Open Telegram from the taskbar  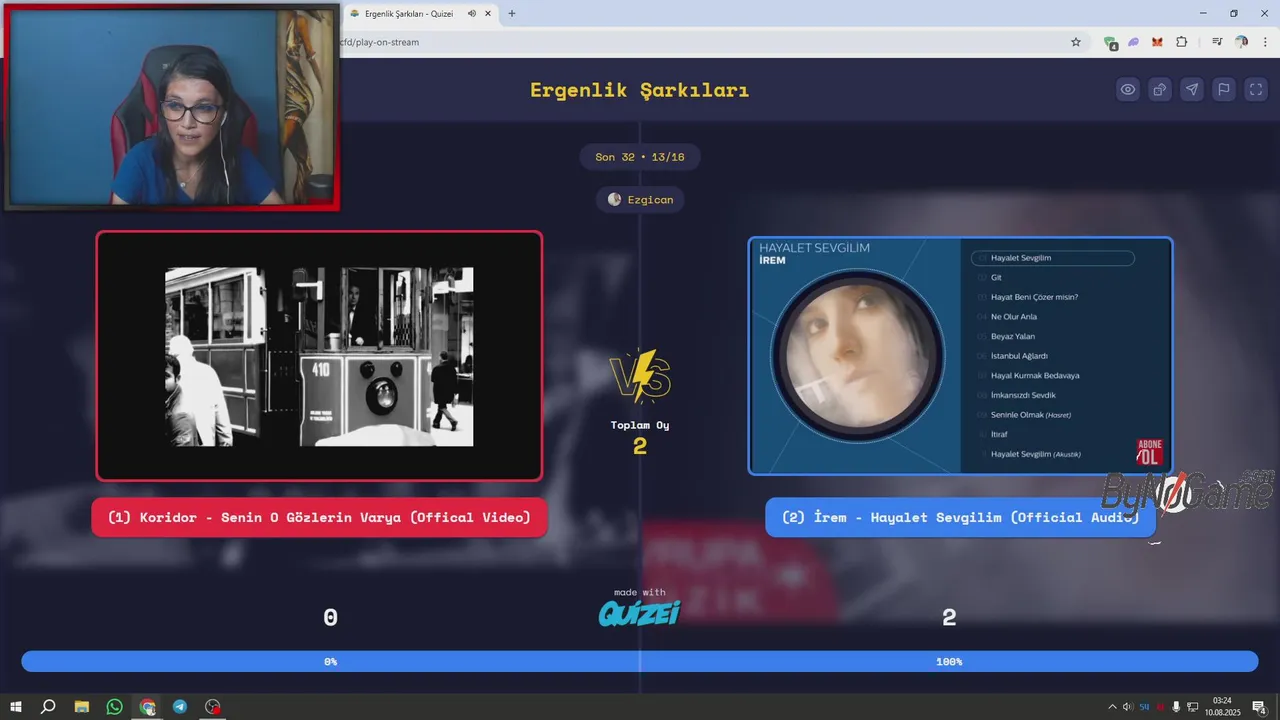click(180, 707)
